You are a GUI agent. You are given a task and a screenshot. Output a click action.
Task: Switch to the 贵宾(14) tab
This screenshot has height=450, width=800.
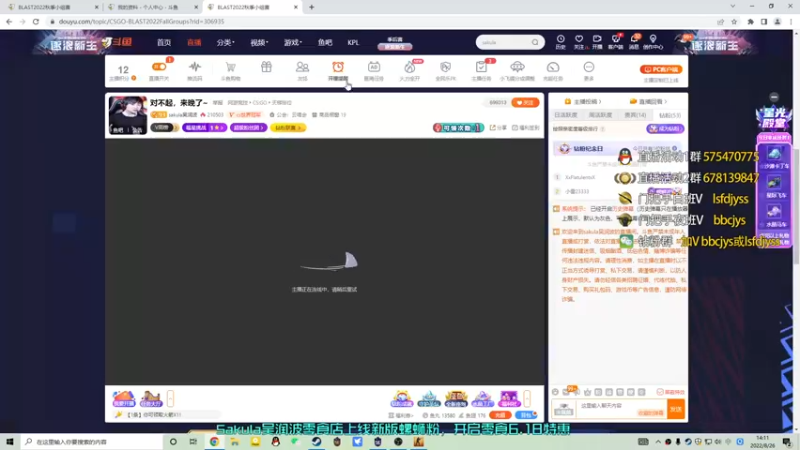click(x=635, y=115)
